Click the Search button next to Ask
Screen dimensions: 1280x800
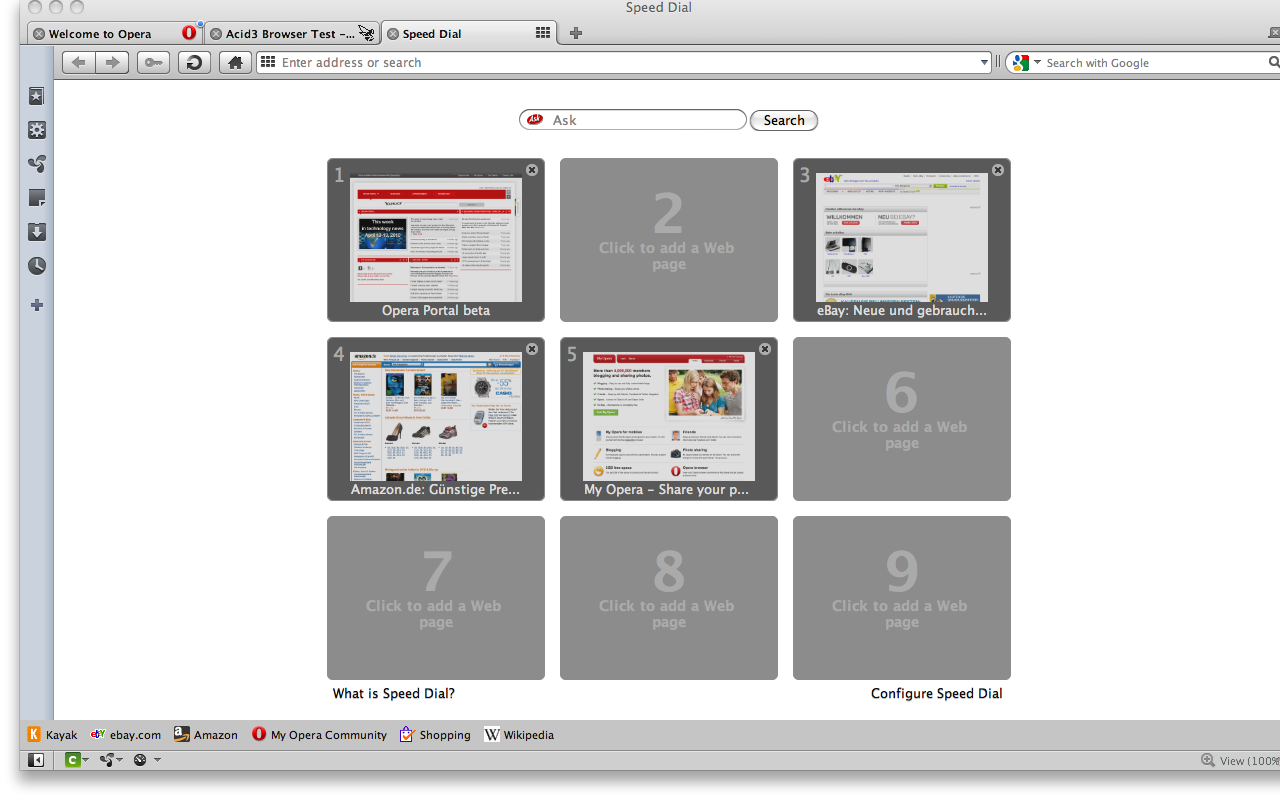pyautogui.click(x=784, y=120)
